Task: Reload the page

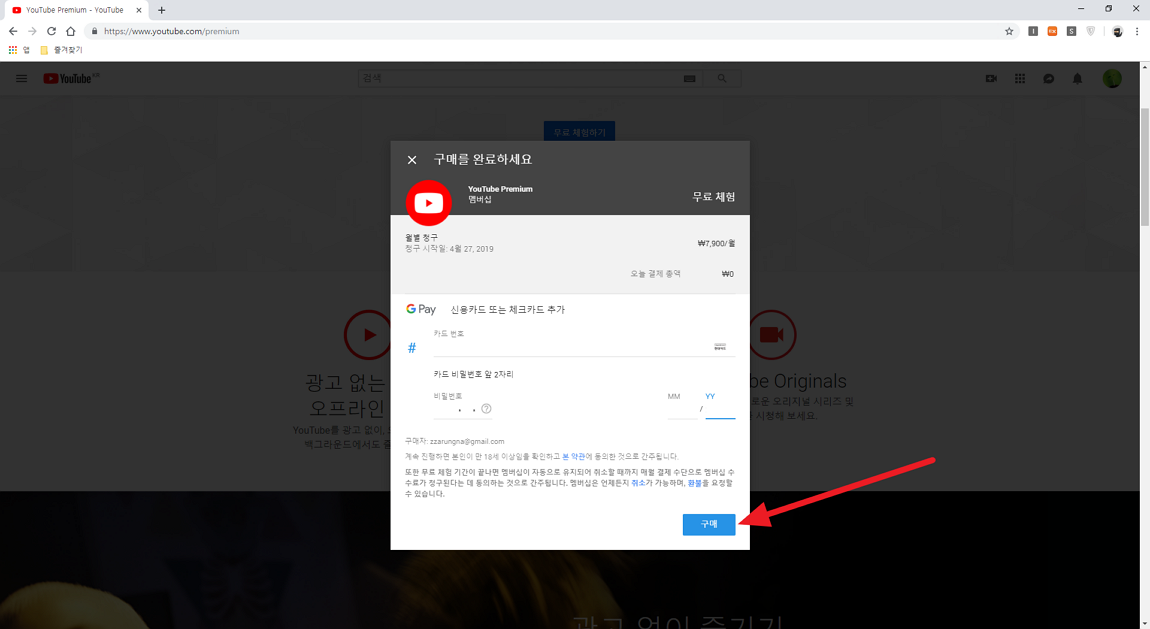Action: point(51,31)
